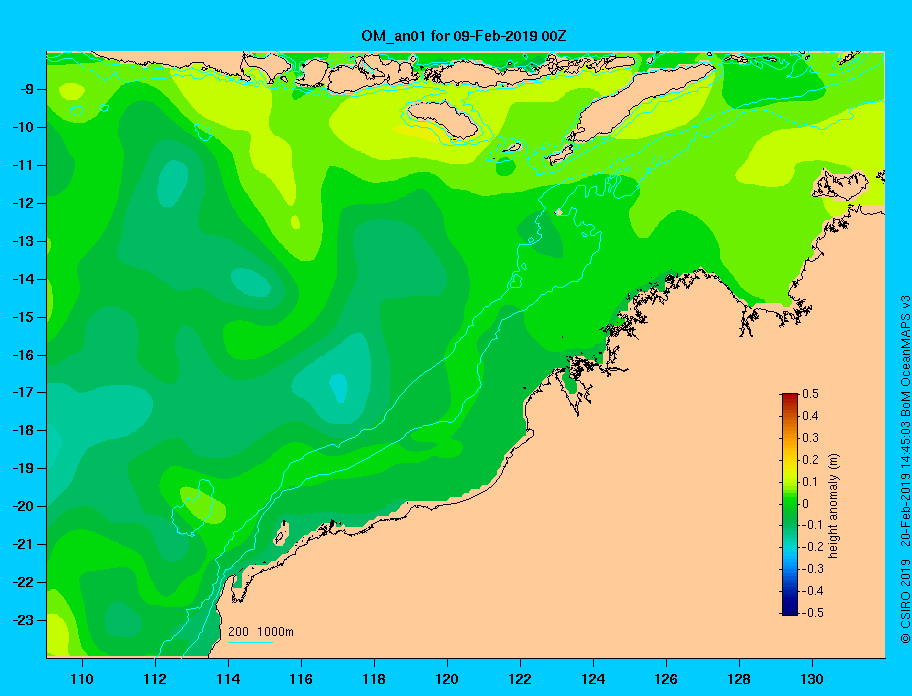Click the "-15" latitude axis label

pyautogui.click(x=22, y=317)
